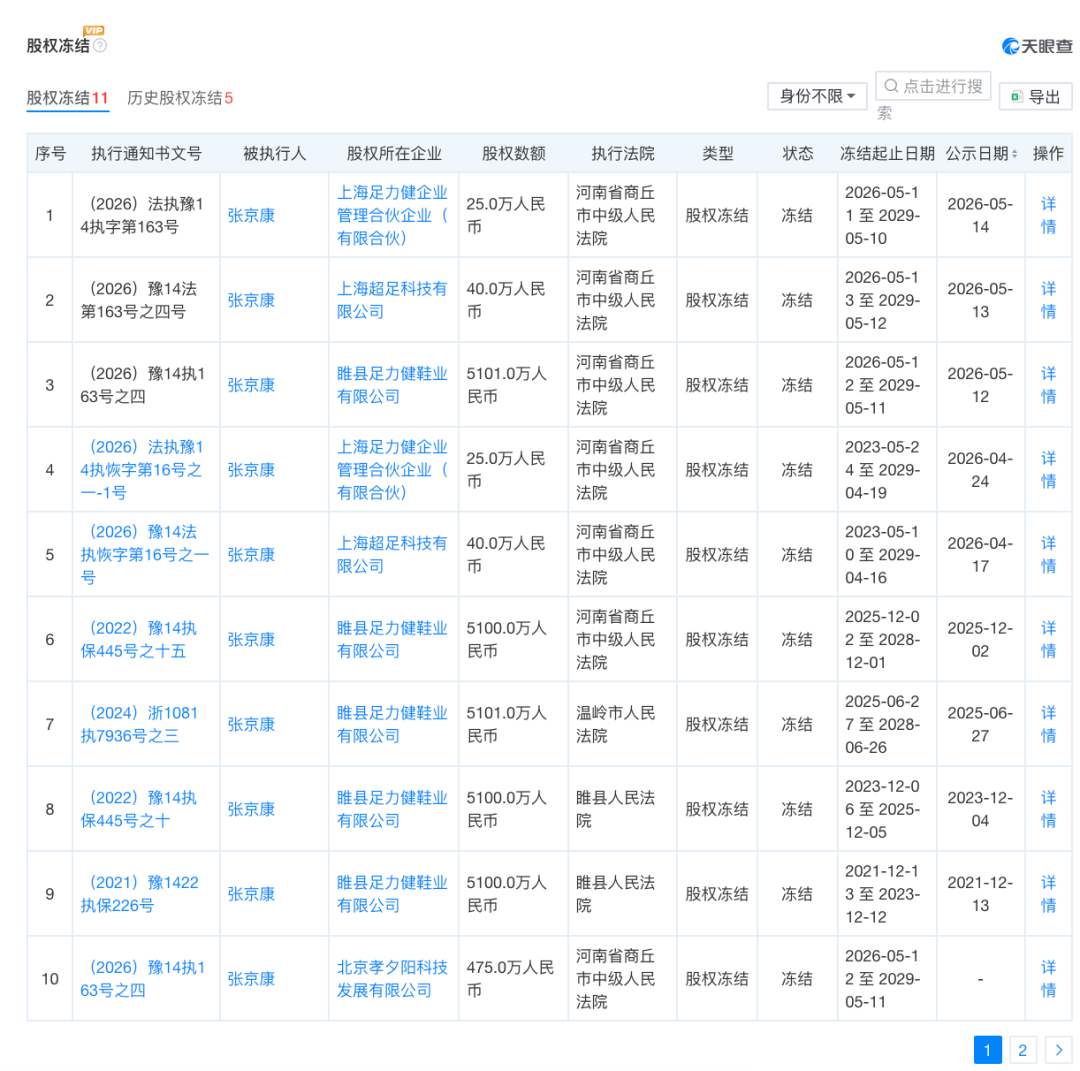The height and width of the screenshot is (1071, 1080).
Task: Click the help question-mark icon beside 股权冻结
Action: click(100, 45)
